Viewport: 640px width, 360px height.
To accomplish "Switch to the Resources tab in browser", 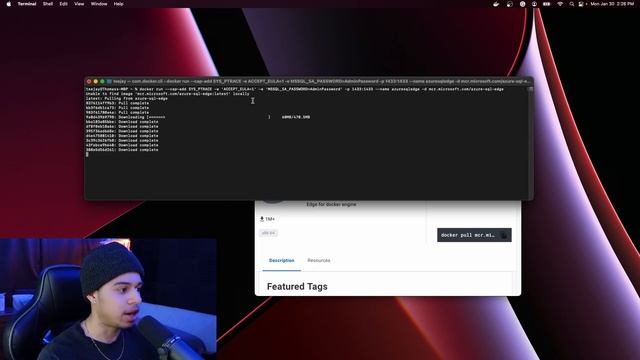I will click(319, 260).
